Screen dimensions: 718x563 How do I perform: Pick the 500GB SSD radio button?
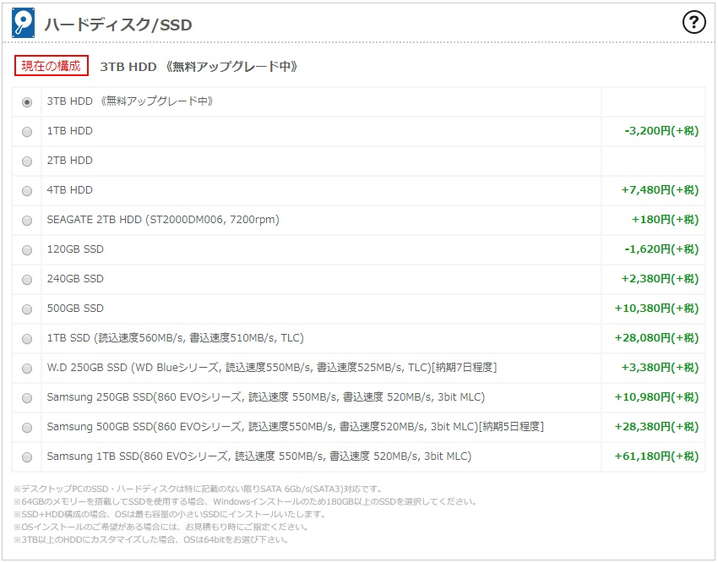click(x=27, y=309)
